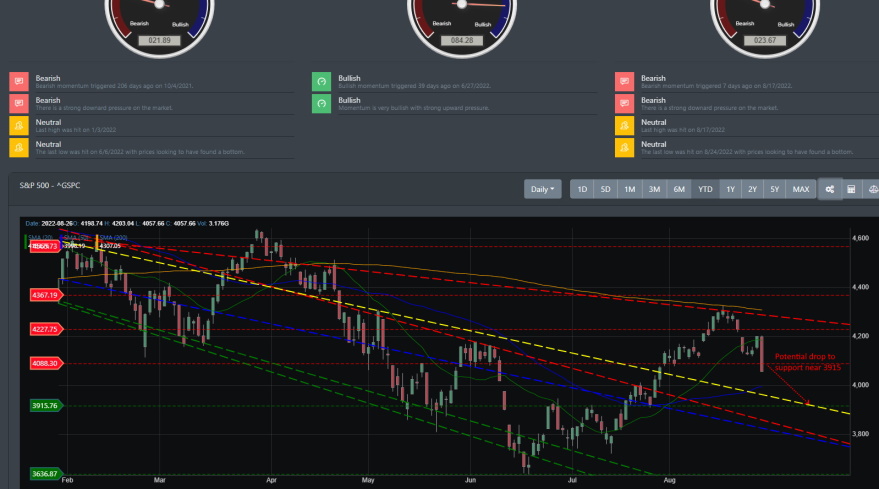The height and width of the screenshot is (489, 879).
Task: Click the Aug label on time axis
Action: pos(669,480)
